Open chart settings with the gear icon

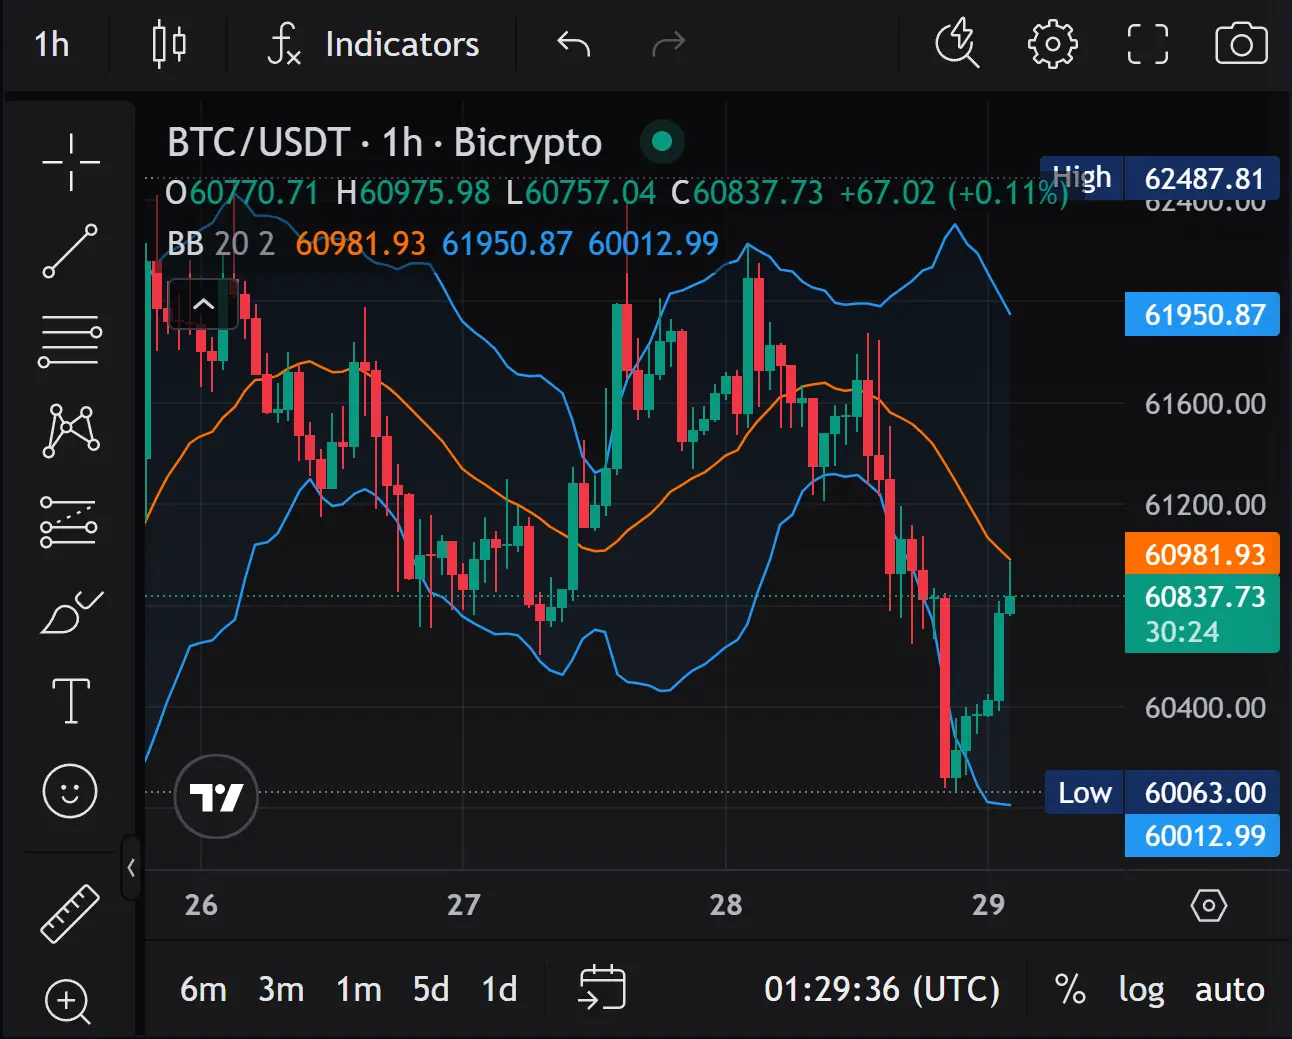tap(1052, 44)
